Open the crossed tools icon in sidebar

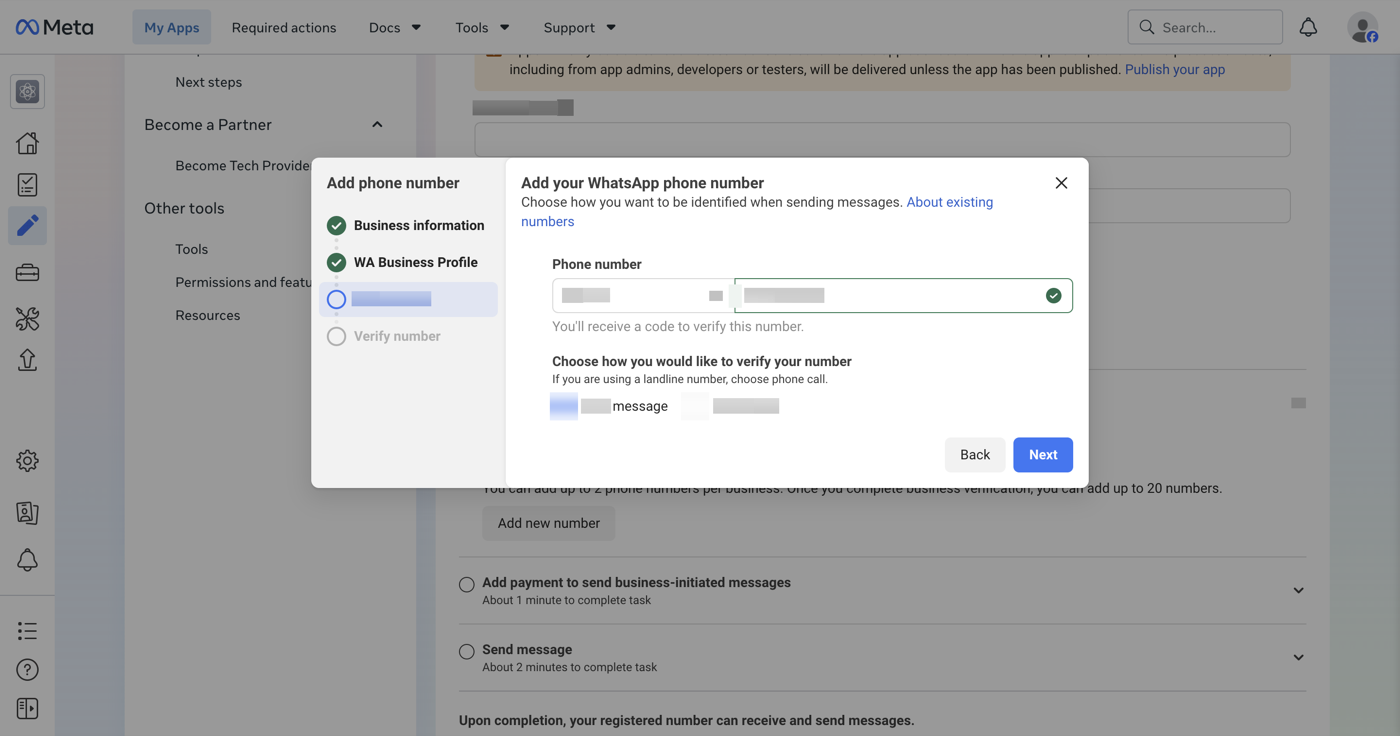tap(27, 319)
